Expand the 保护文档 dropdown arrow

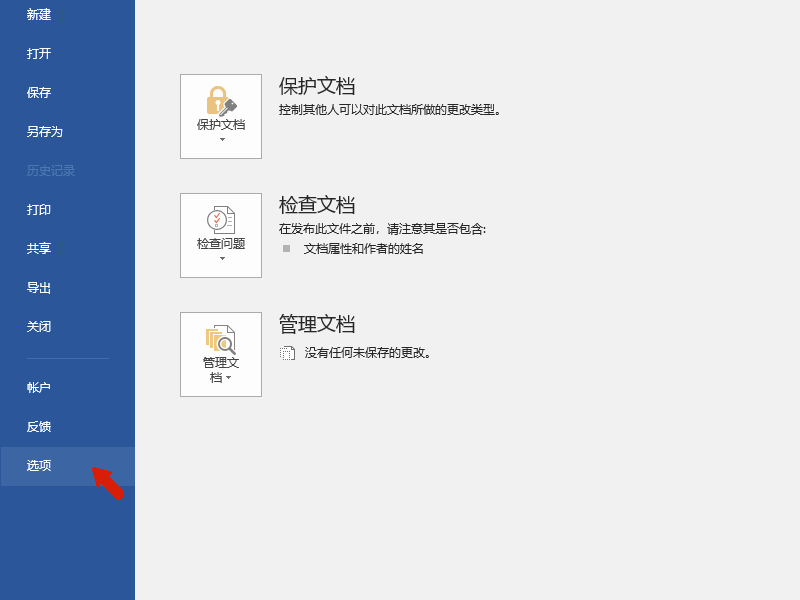(220, 140)
